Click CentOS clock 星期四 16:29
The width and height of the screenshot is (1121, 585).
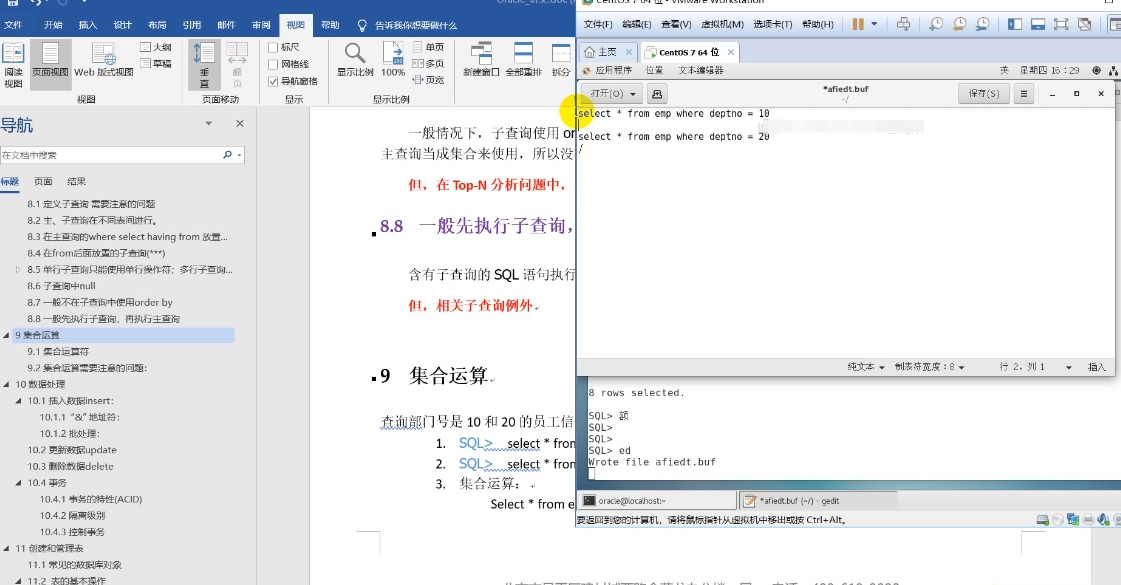[1049, 70]
